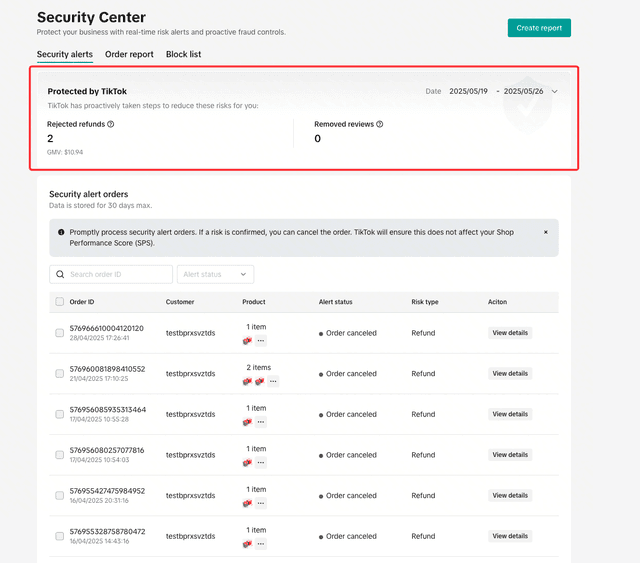View details for order 576956085935313464
Screen dimensions: 640x563
tap(510, 414)
